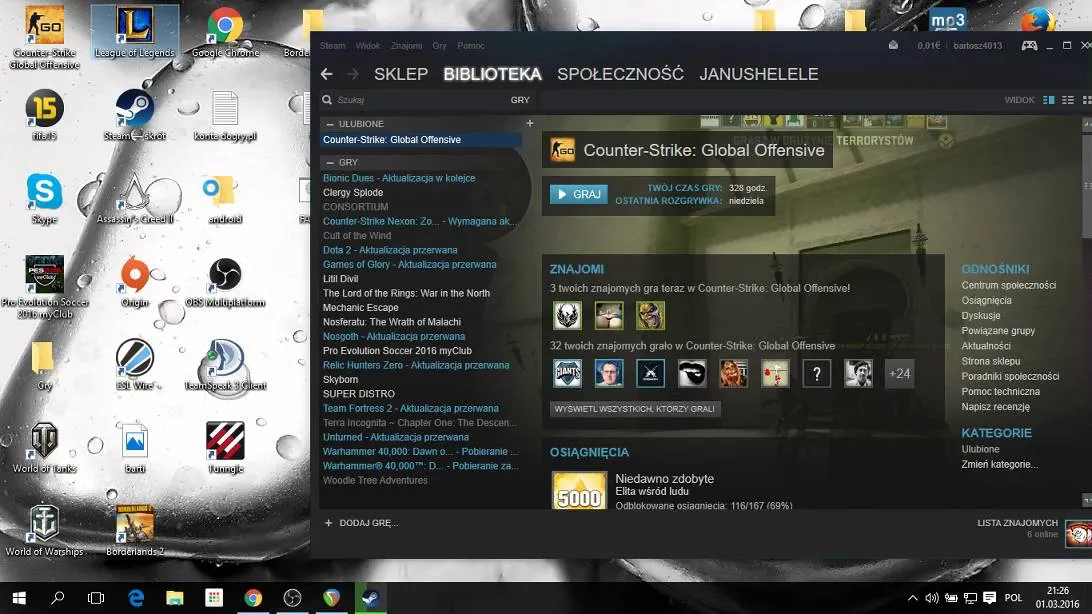Open the Pomoc menu
The image size is (1092, 614).
[x=471, y=46]
